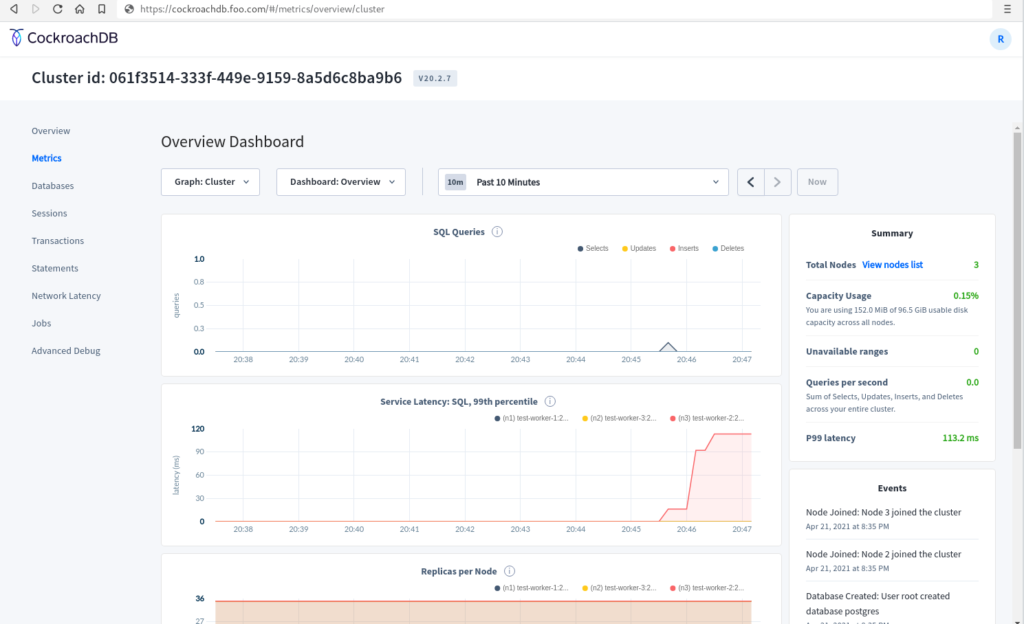Screen dimensions: 1024x624
Task: Click the site info globe icon
Action: click(x=129, y=9)
